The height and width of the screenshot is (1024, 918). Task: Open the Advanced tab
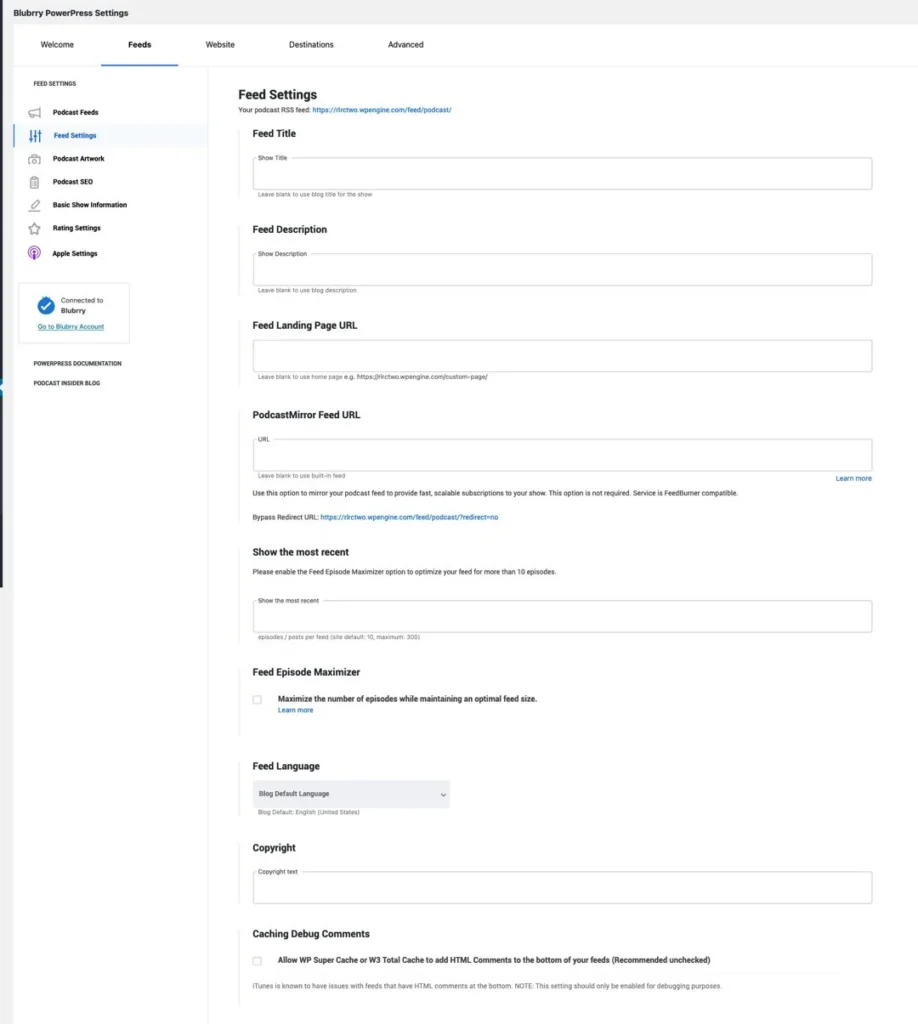405,44
